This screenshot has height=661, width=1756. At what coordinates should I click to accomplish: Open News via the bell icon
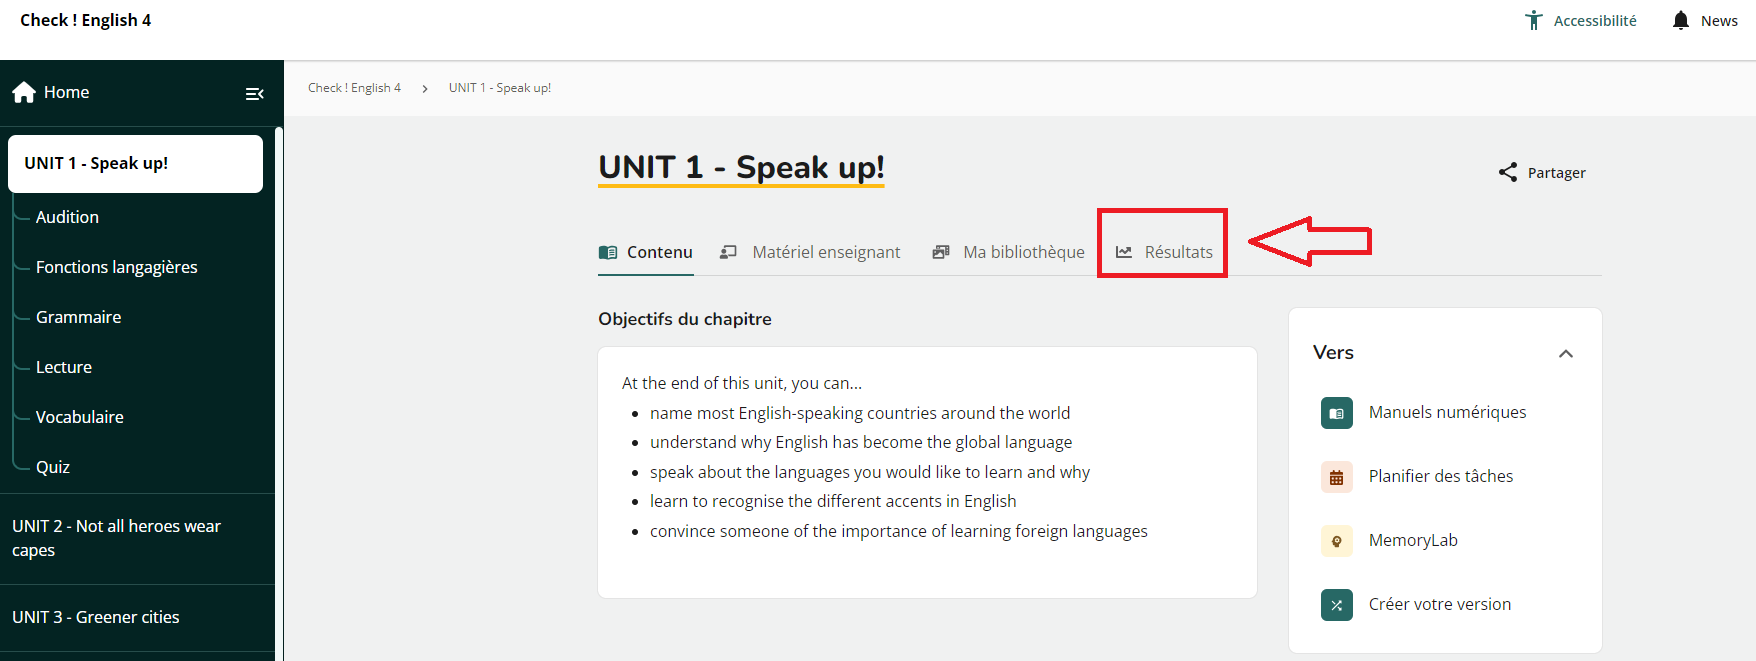click(1680, 20)
